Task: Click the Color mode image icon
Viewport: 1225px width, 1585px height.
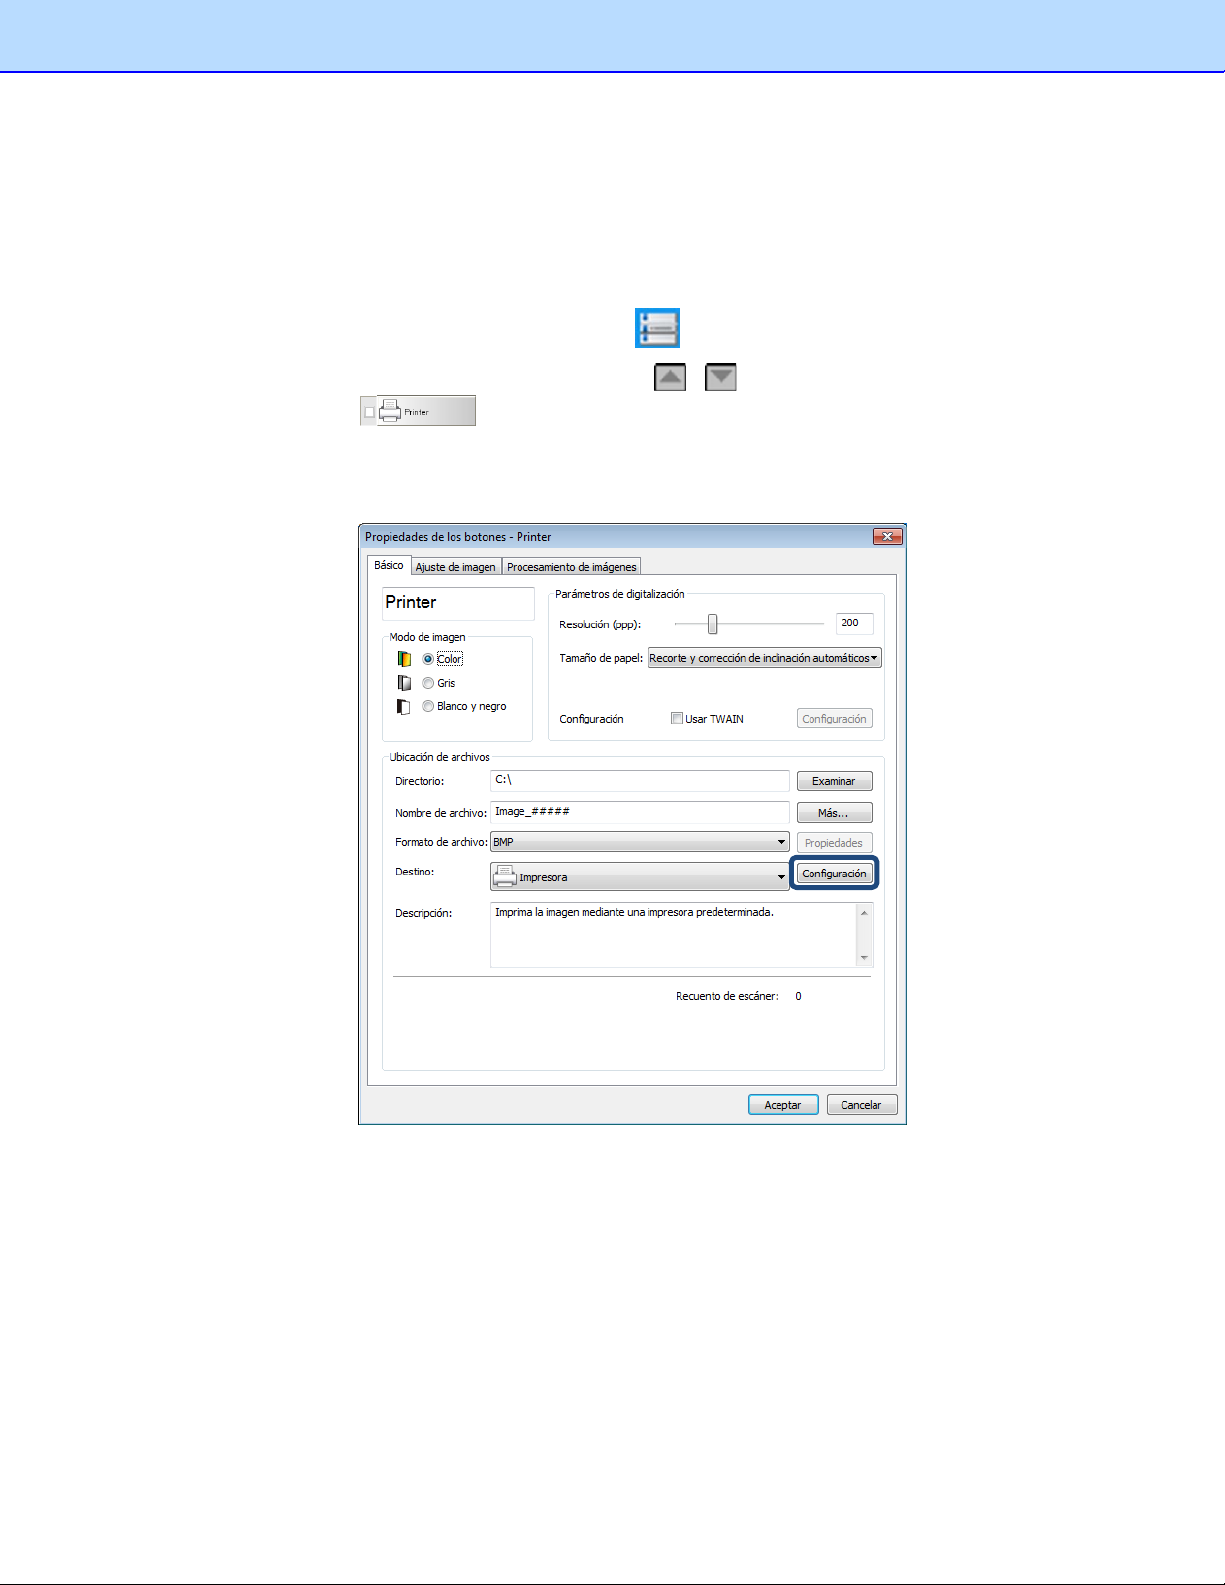Action: [404, 659]
